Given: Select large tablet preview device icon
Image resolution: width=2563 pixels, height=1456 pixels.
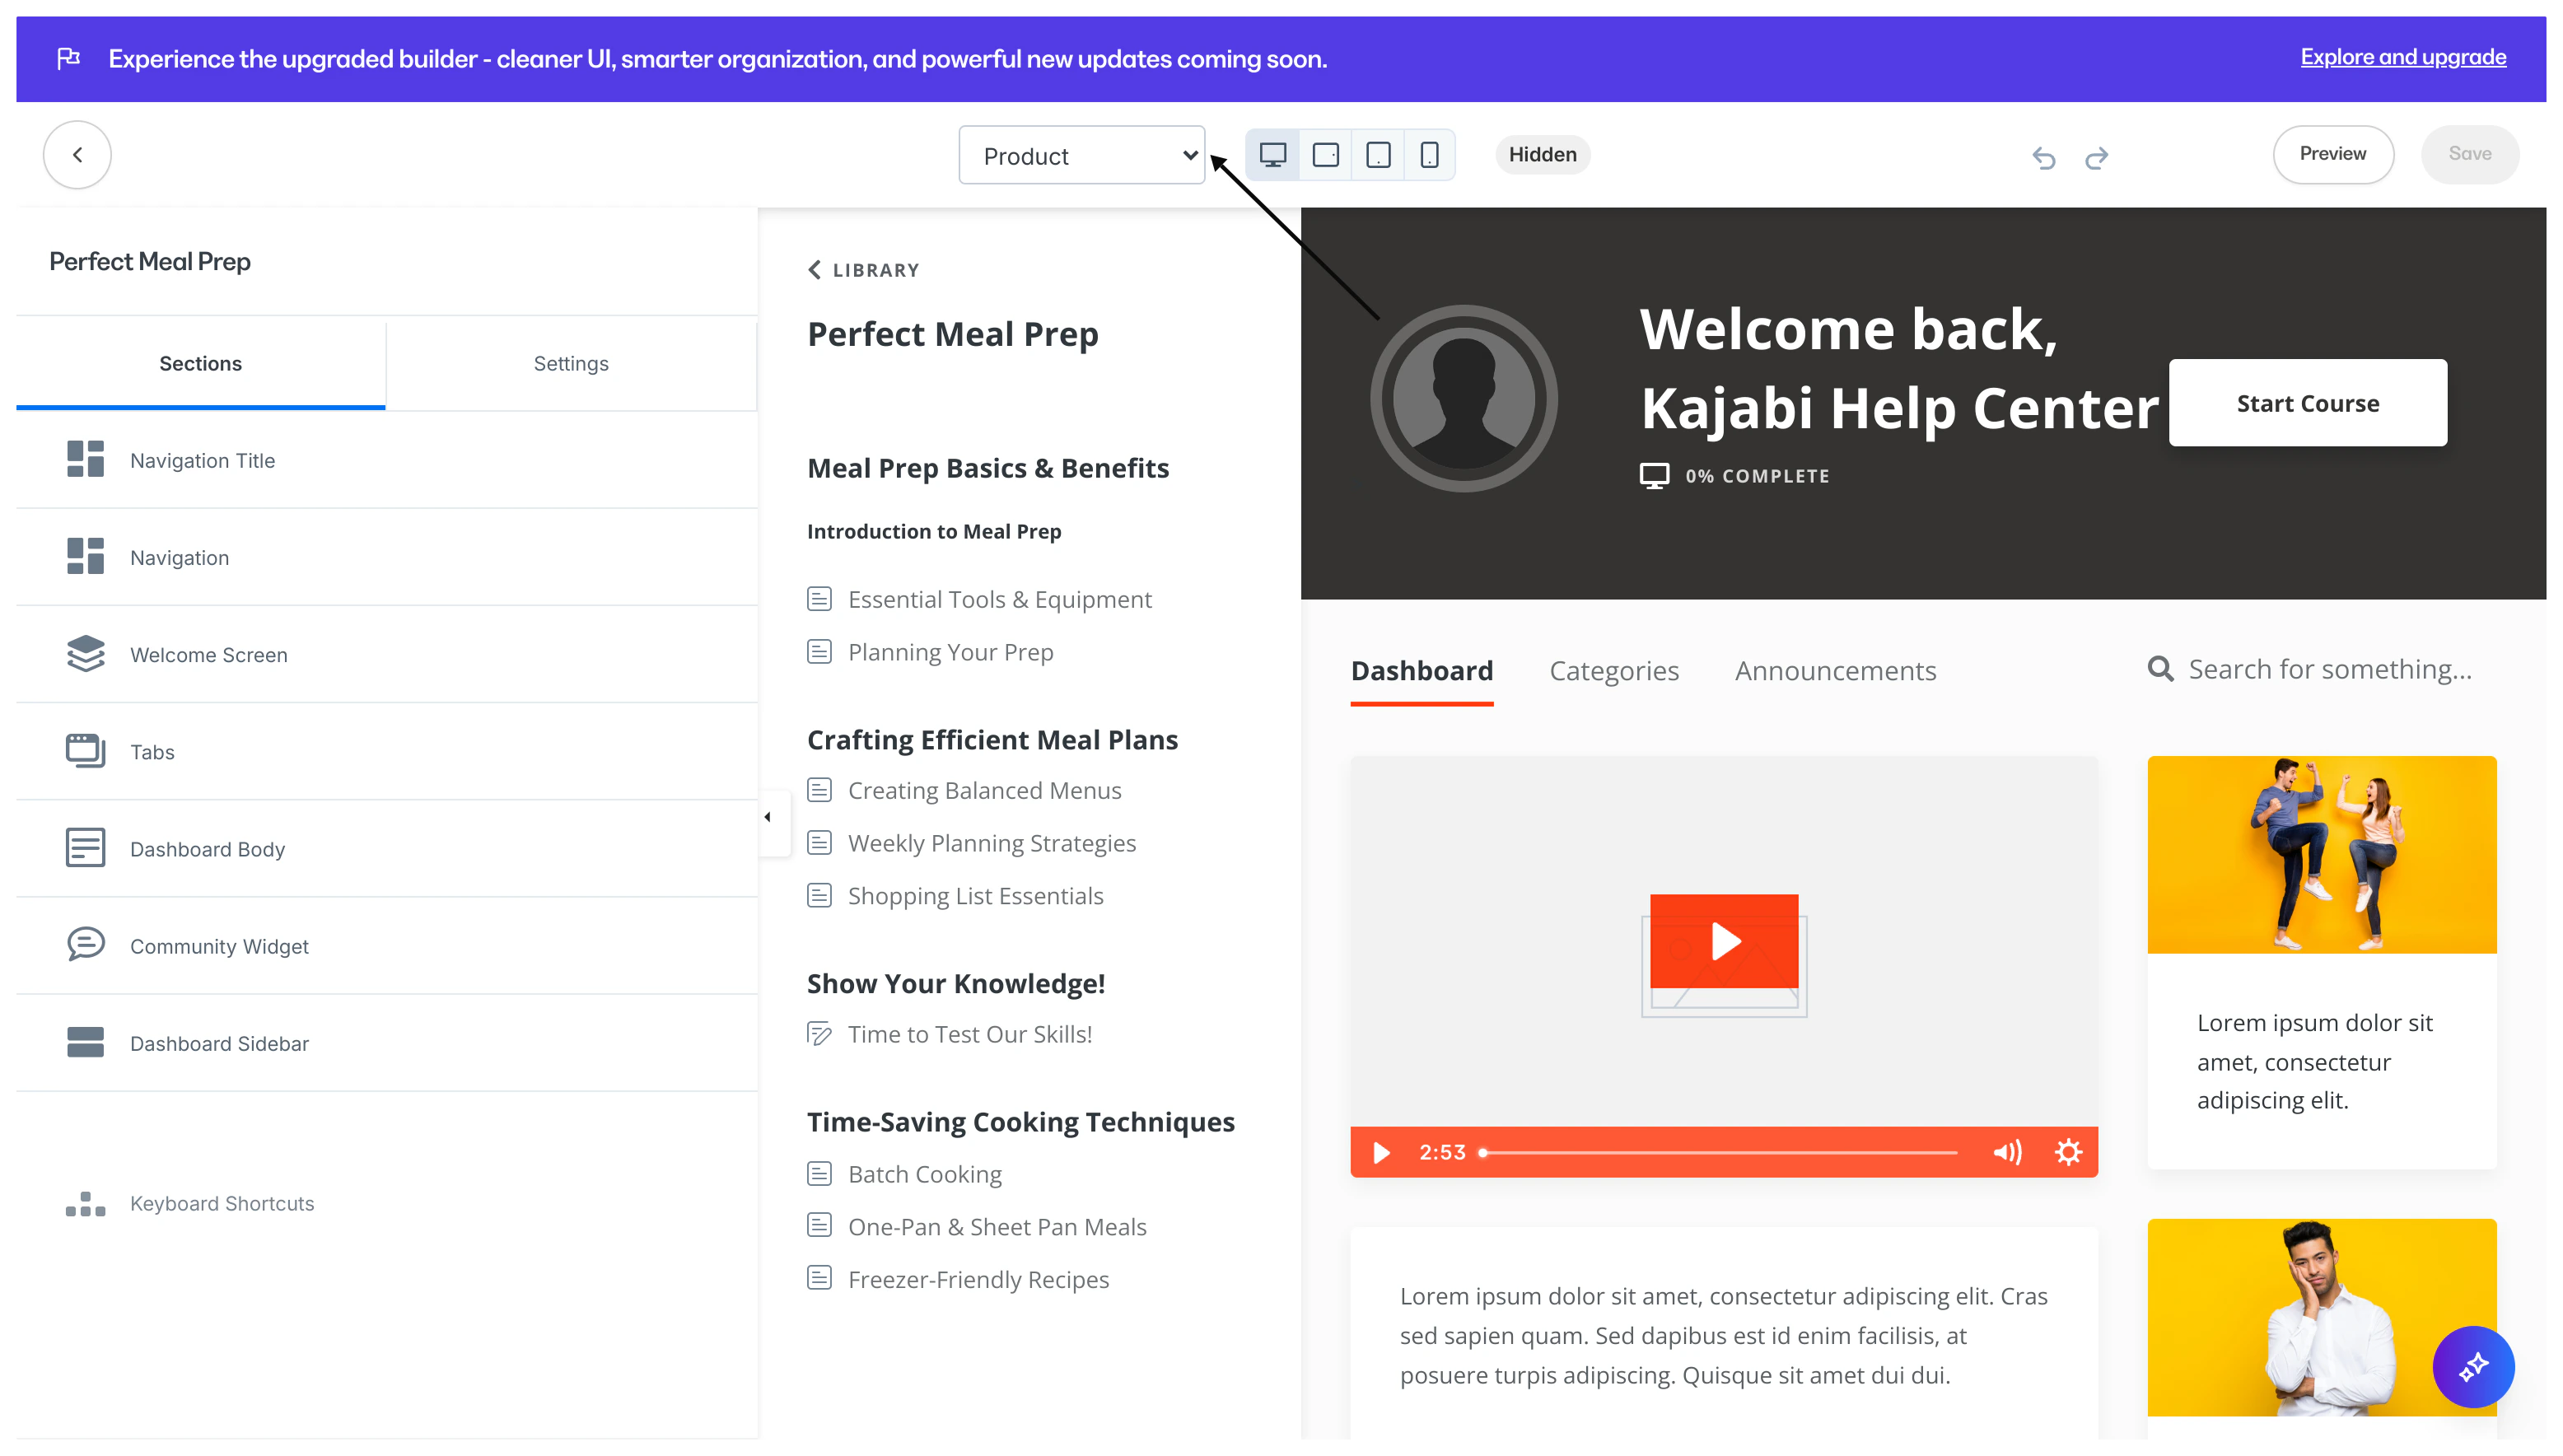Looking at the screenshot, I should click(x=1326, y=155).
